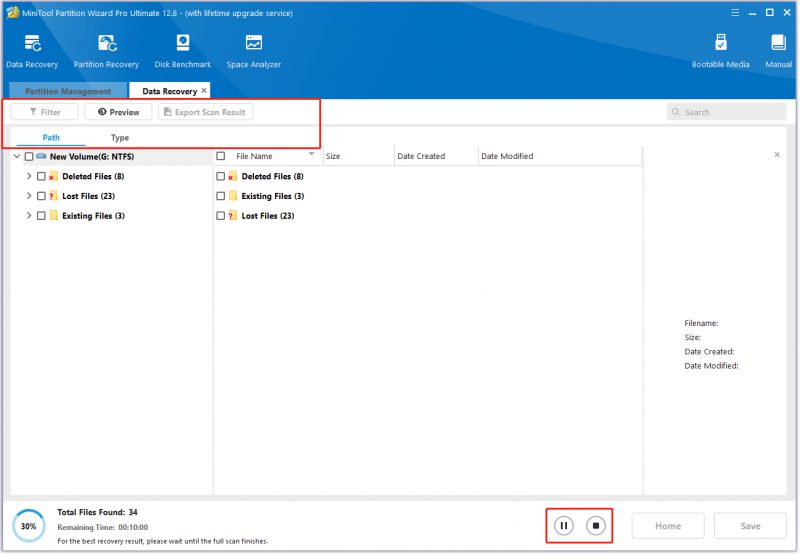Launch Partition Recovery tool
800x554 pixels.
(x=106, y=51)
